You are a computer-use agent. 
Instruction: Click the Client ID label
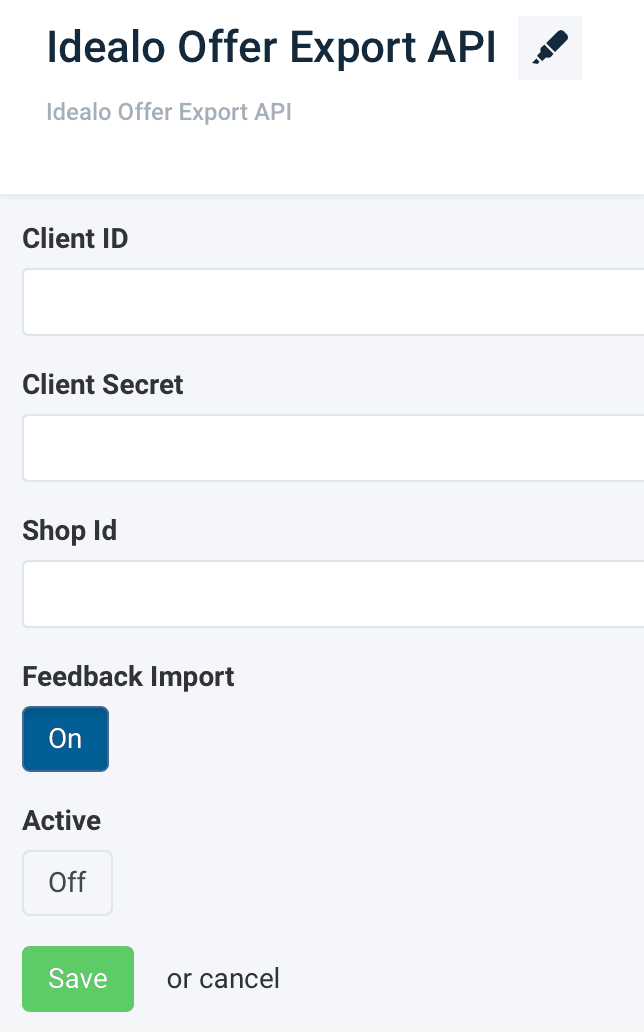coord(75,239)
